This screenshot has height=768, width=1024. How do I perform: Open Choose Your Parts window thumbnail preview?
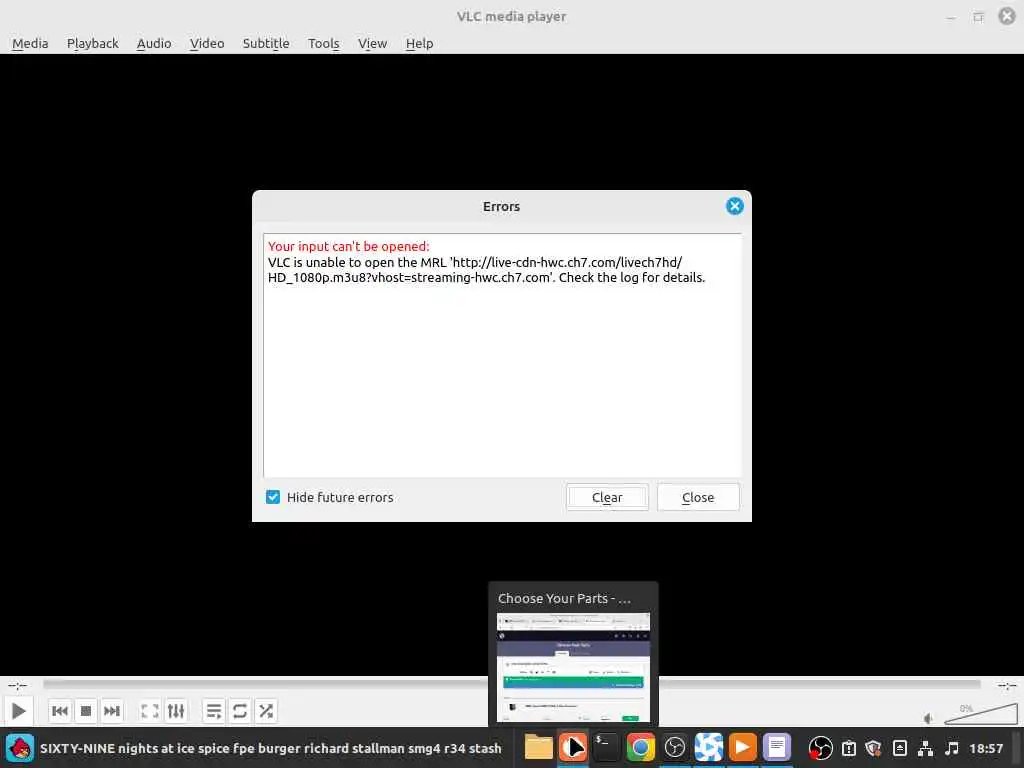[573, 667]
